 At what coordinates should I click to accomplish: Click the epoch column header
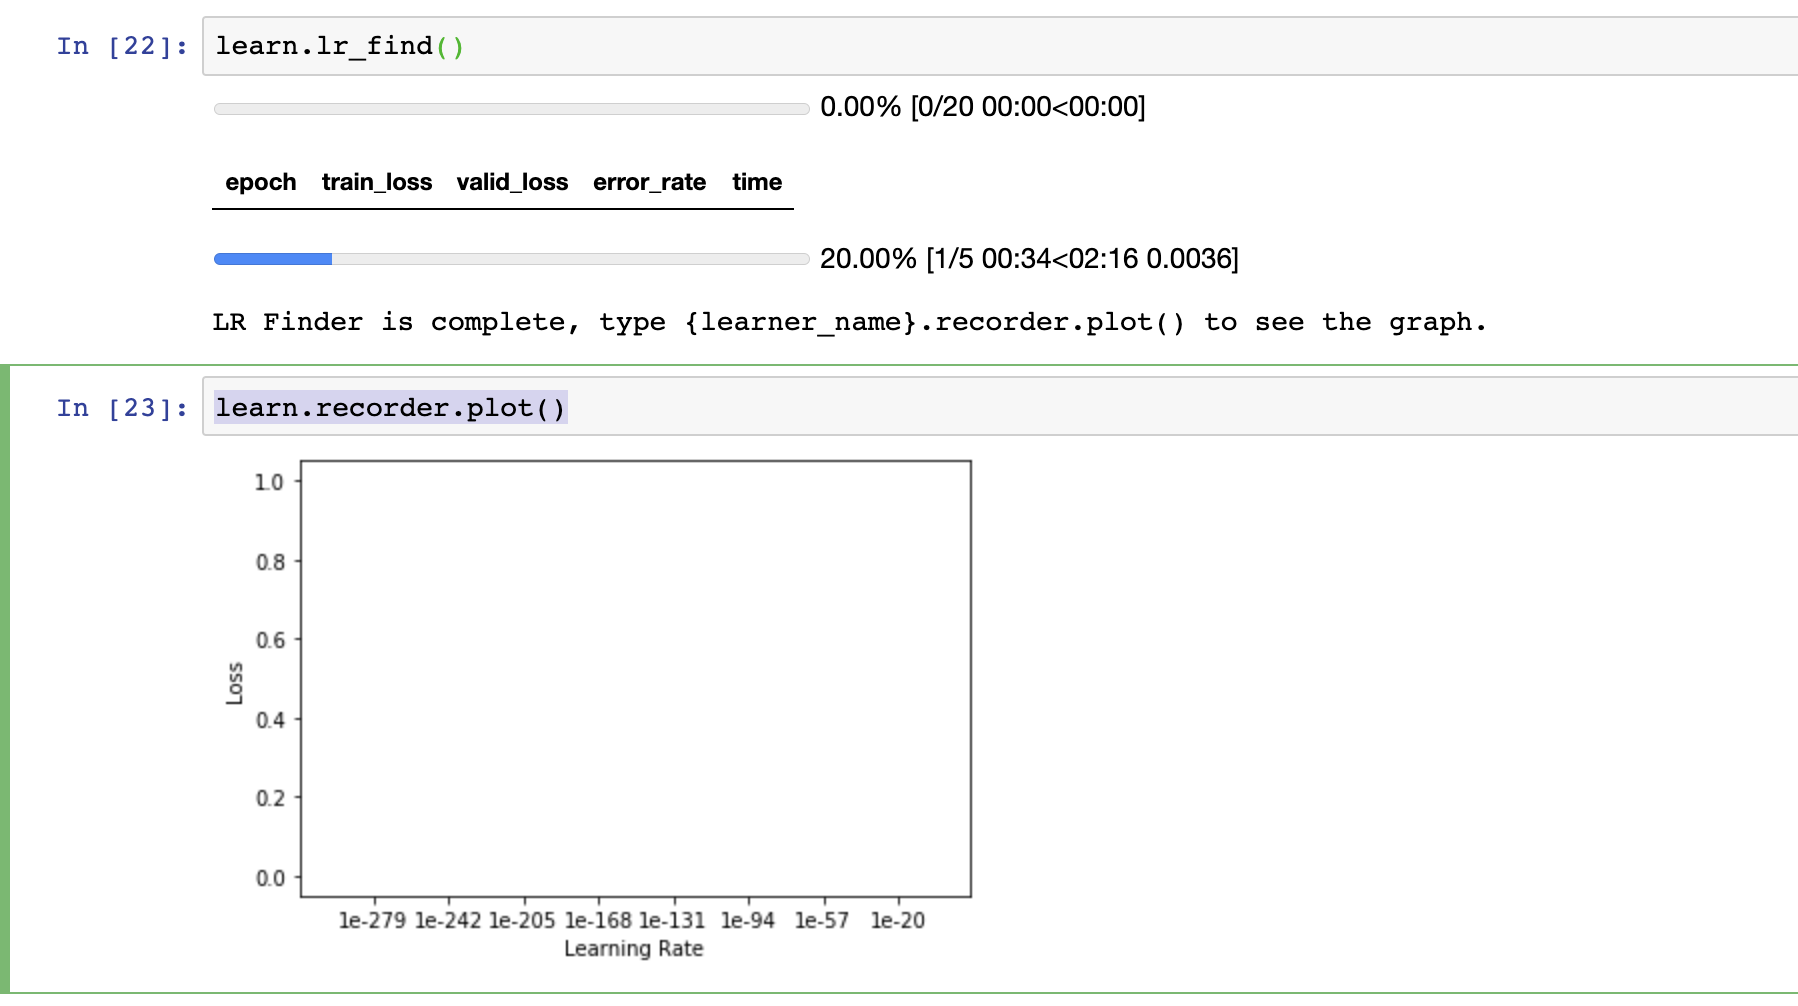click(x=260, y=182)
